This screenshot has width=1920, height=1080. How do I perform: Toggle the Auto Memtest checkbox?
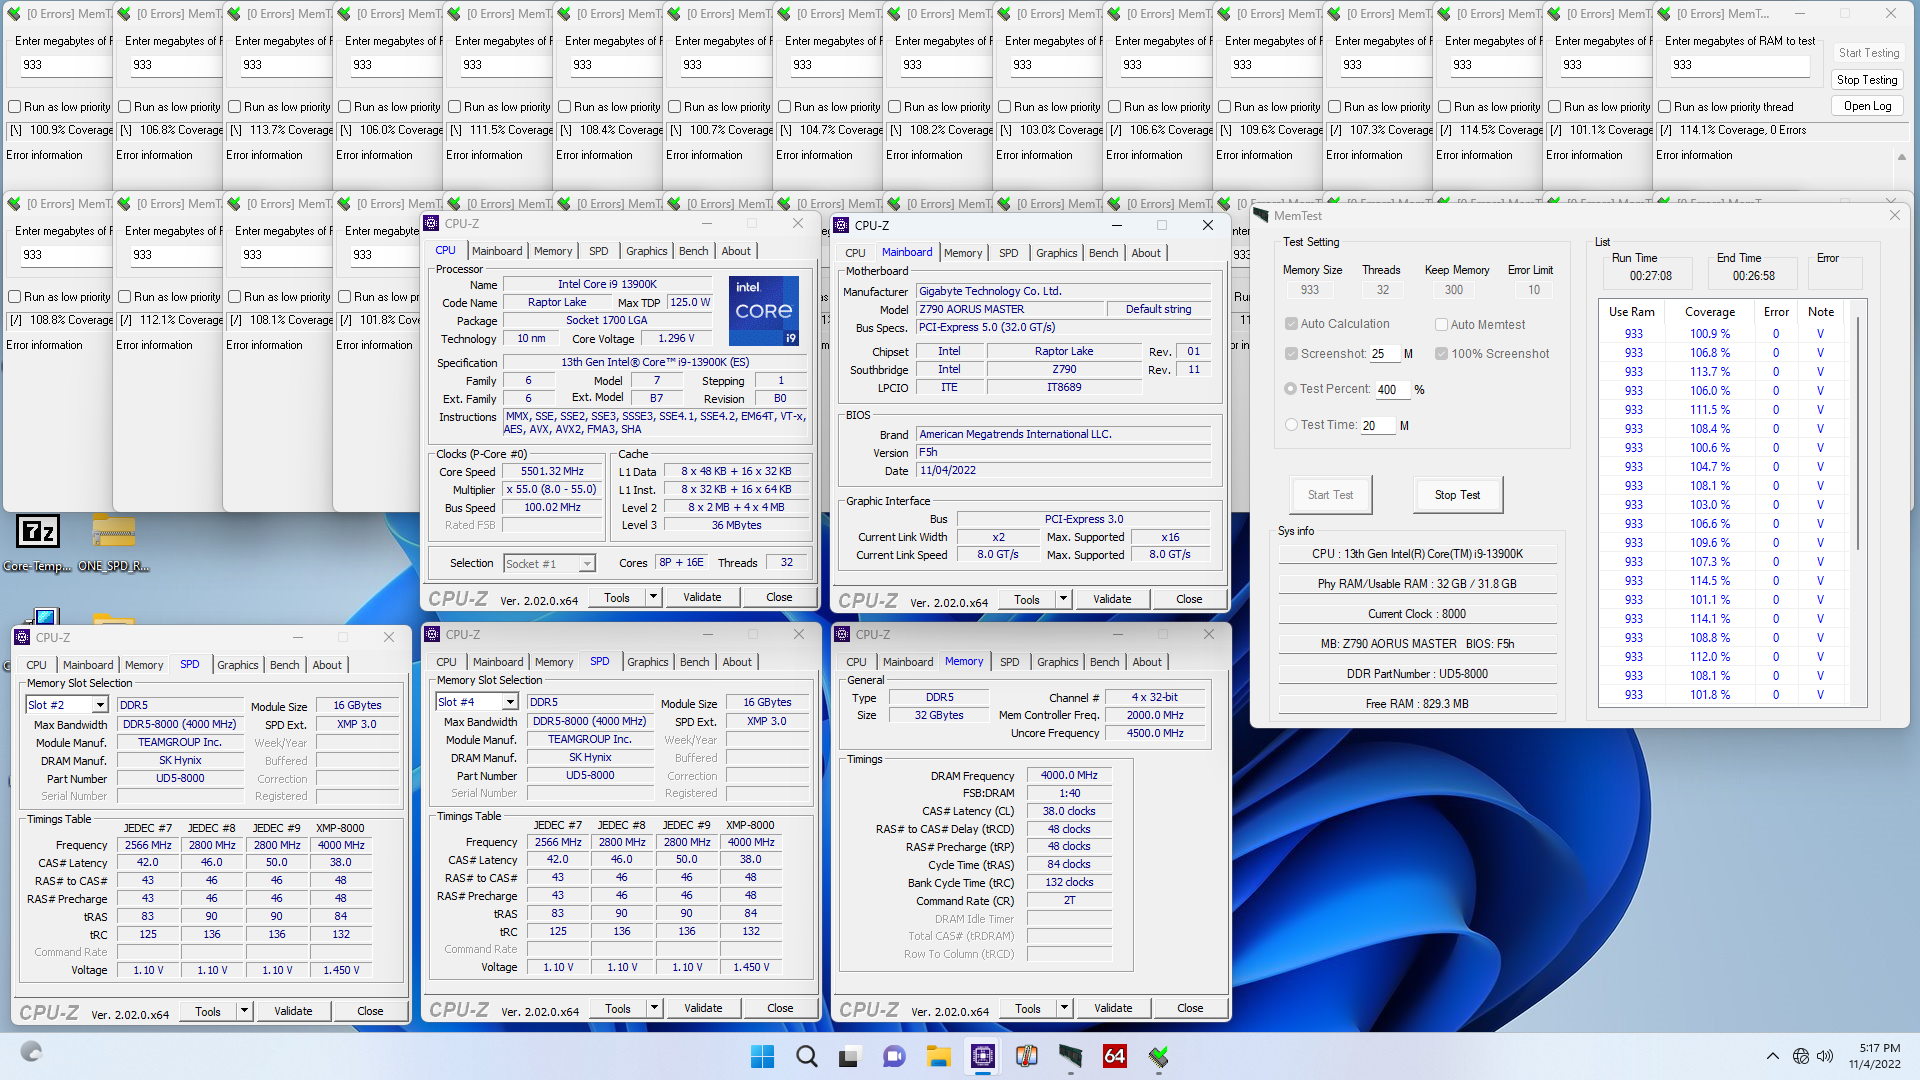tap(1441, 324)
